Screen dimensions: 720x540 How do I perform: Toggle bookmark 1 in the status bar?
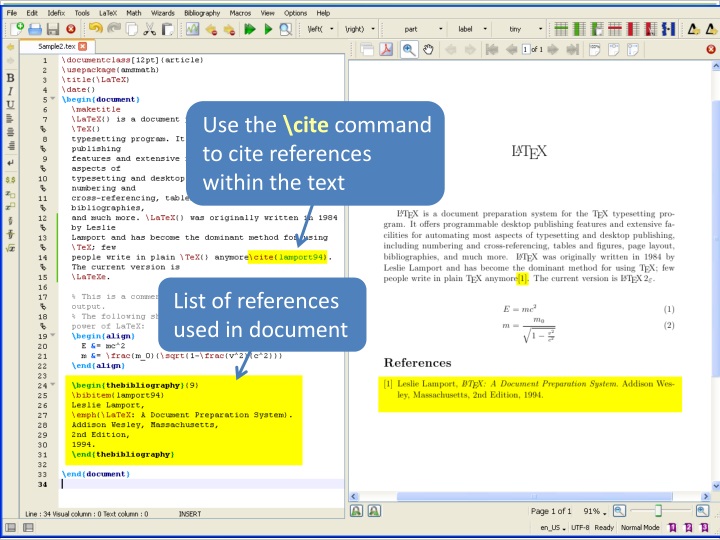tap(672, 527)
